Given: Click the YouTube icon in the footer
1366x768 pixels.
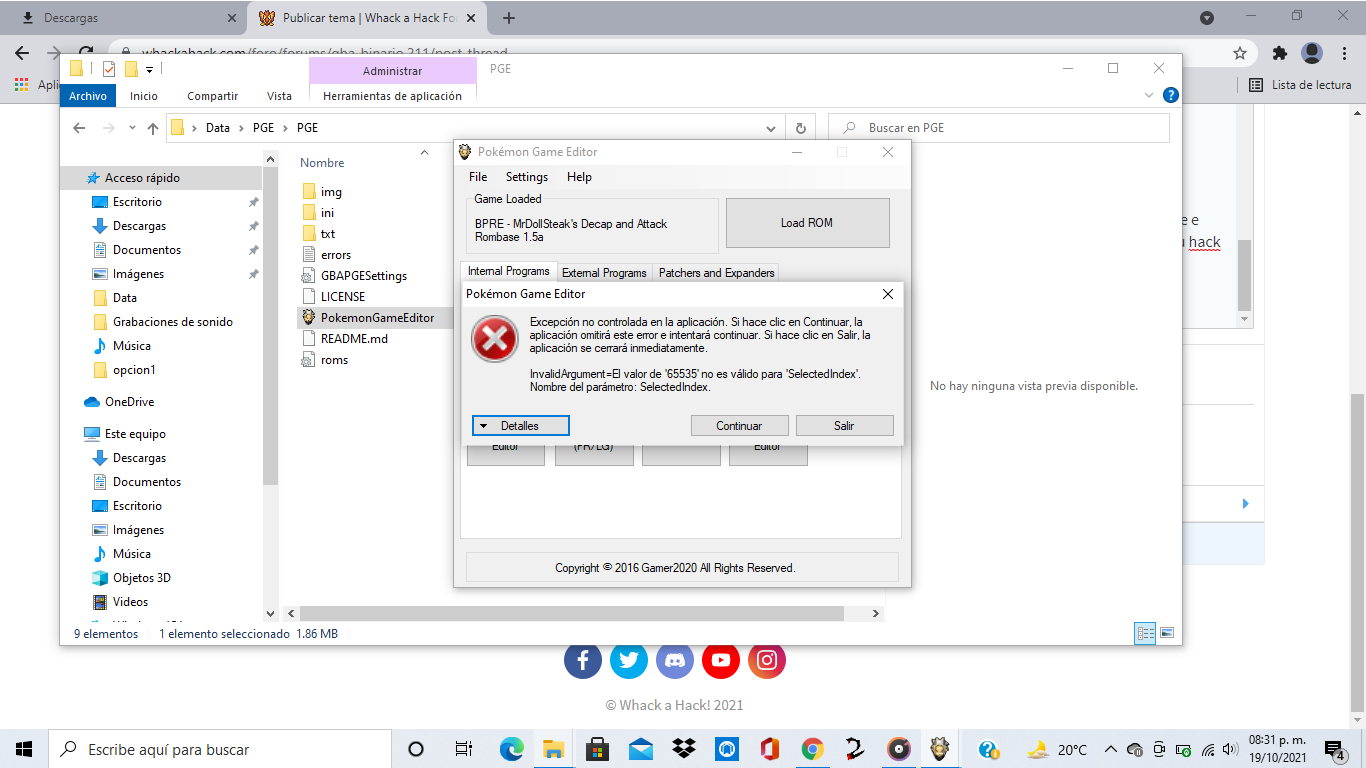Looking at the screenshot, I should tap(721, 660).
